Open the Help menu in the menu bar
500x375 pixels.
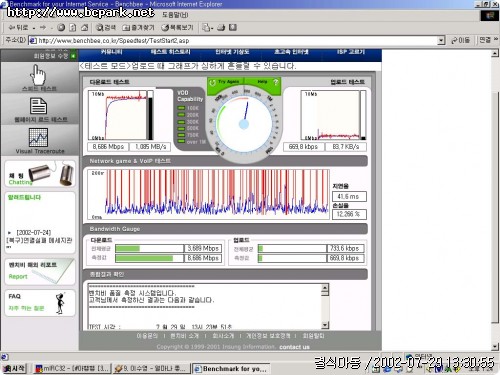click(175, 15)
